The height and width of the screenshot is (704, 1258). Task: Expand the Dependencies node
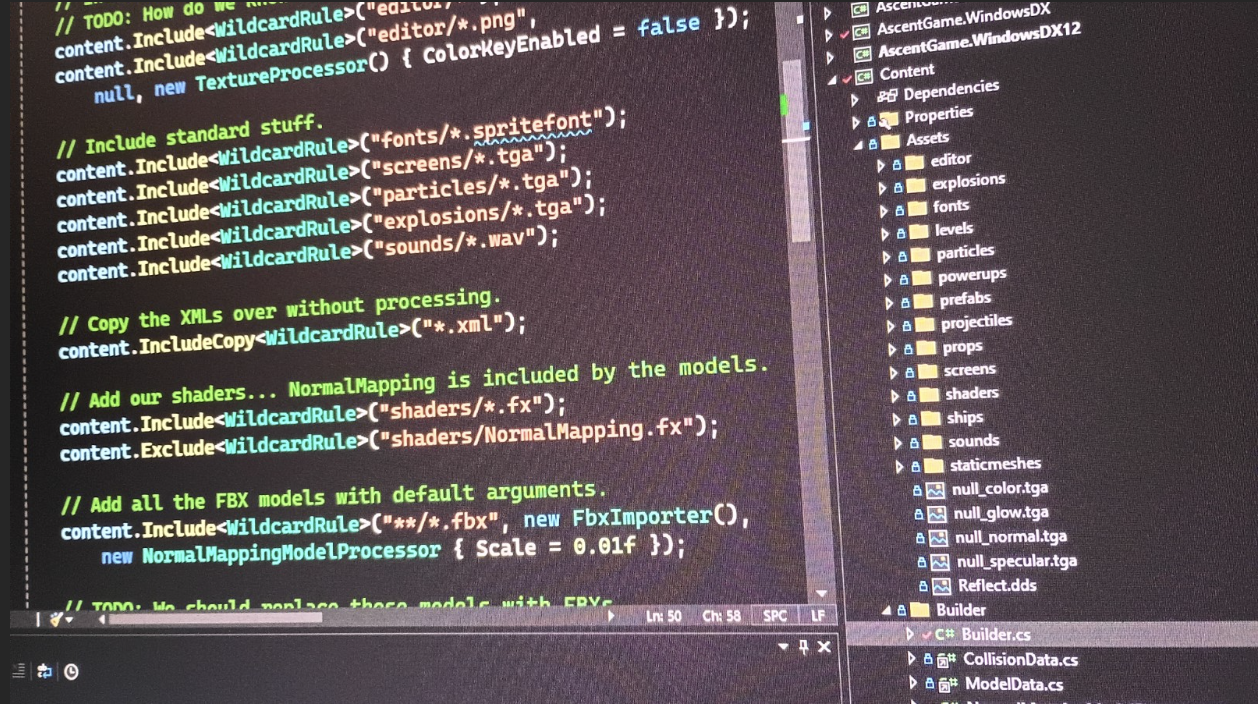pos(855,100)
